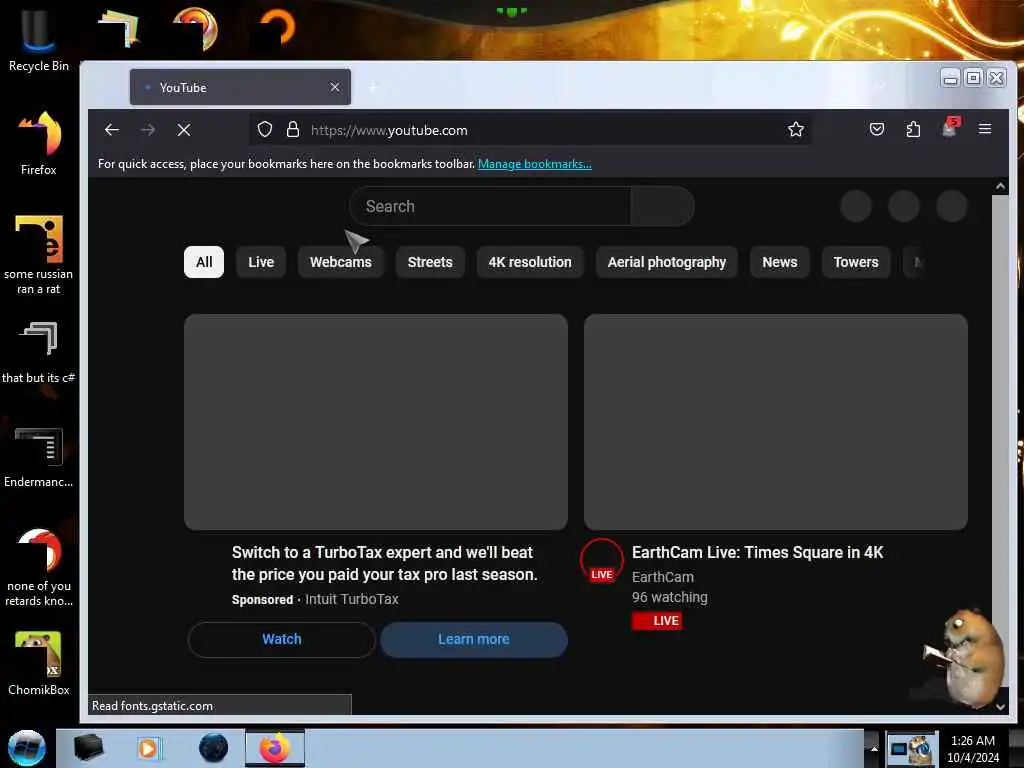Click the scrollbar down arrow in the page
The image size is (1024, 768).
click(1000, 707)
